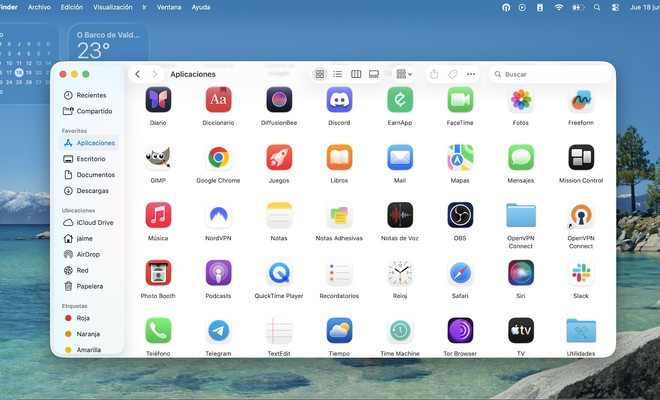Select the Teléfono app icon
The height and width of the screenshot is (400, 660).
point(158,331)
